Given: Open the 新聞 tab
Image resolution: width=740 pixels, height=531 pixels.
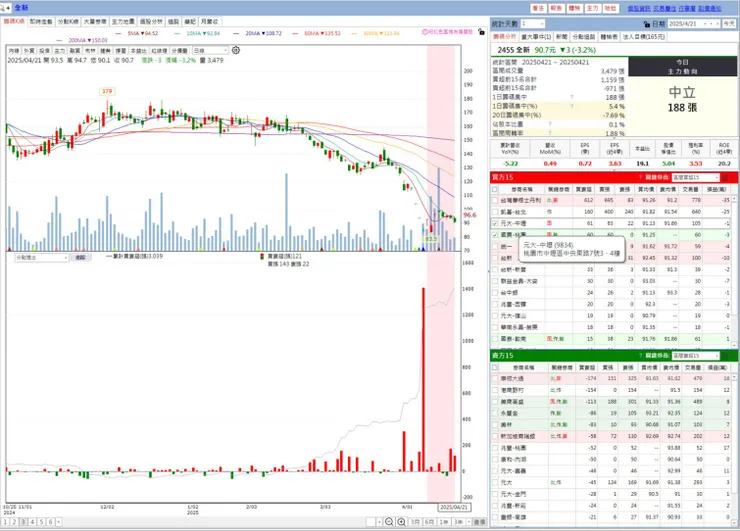Looking at the screenshot, I should point(561,37).
